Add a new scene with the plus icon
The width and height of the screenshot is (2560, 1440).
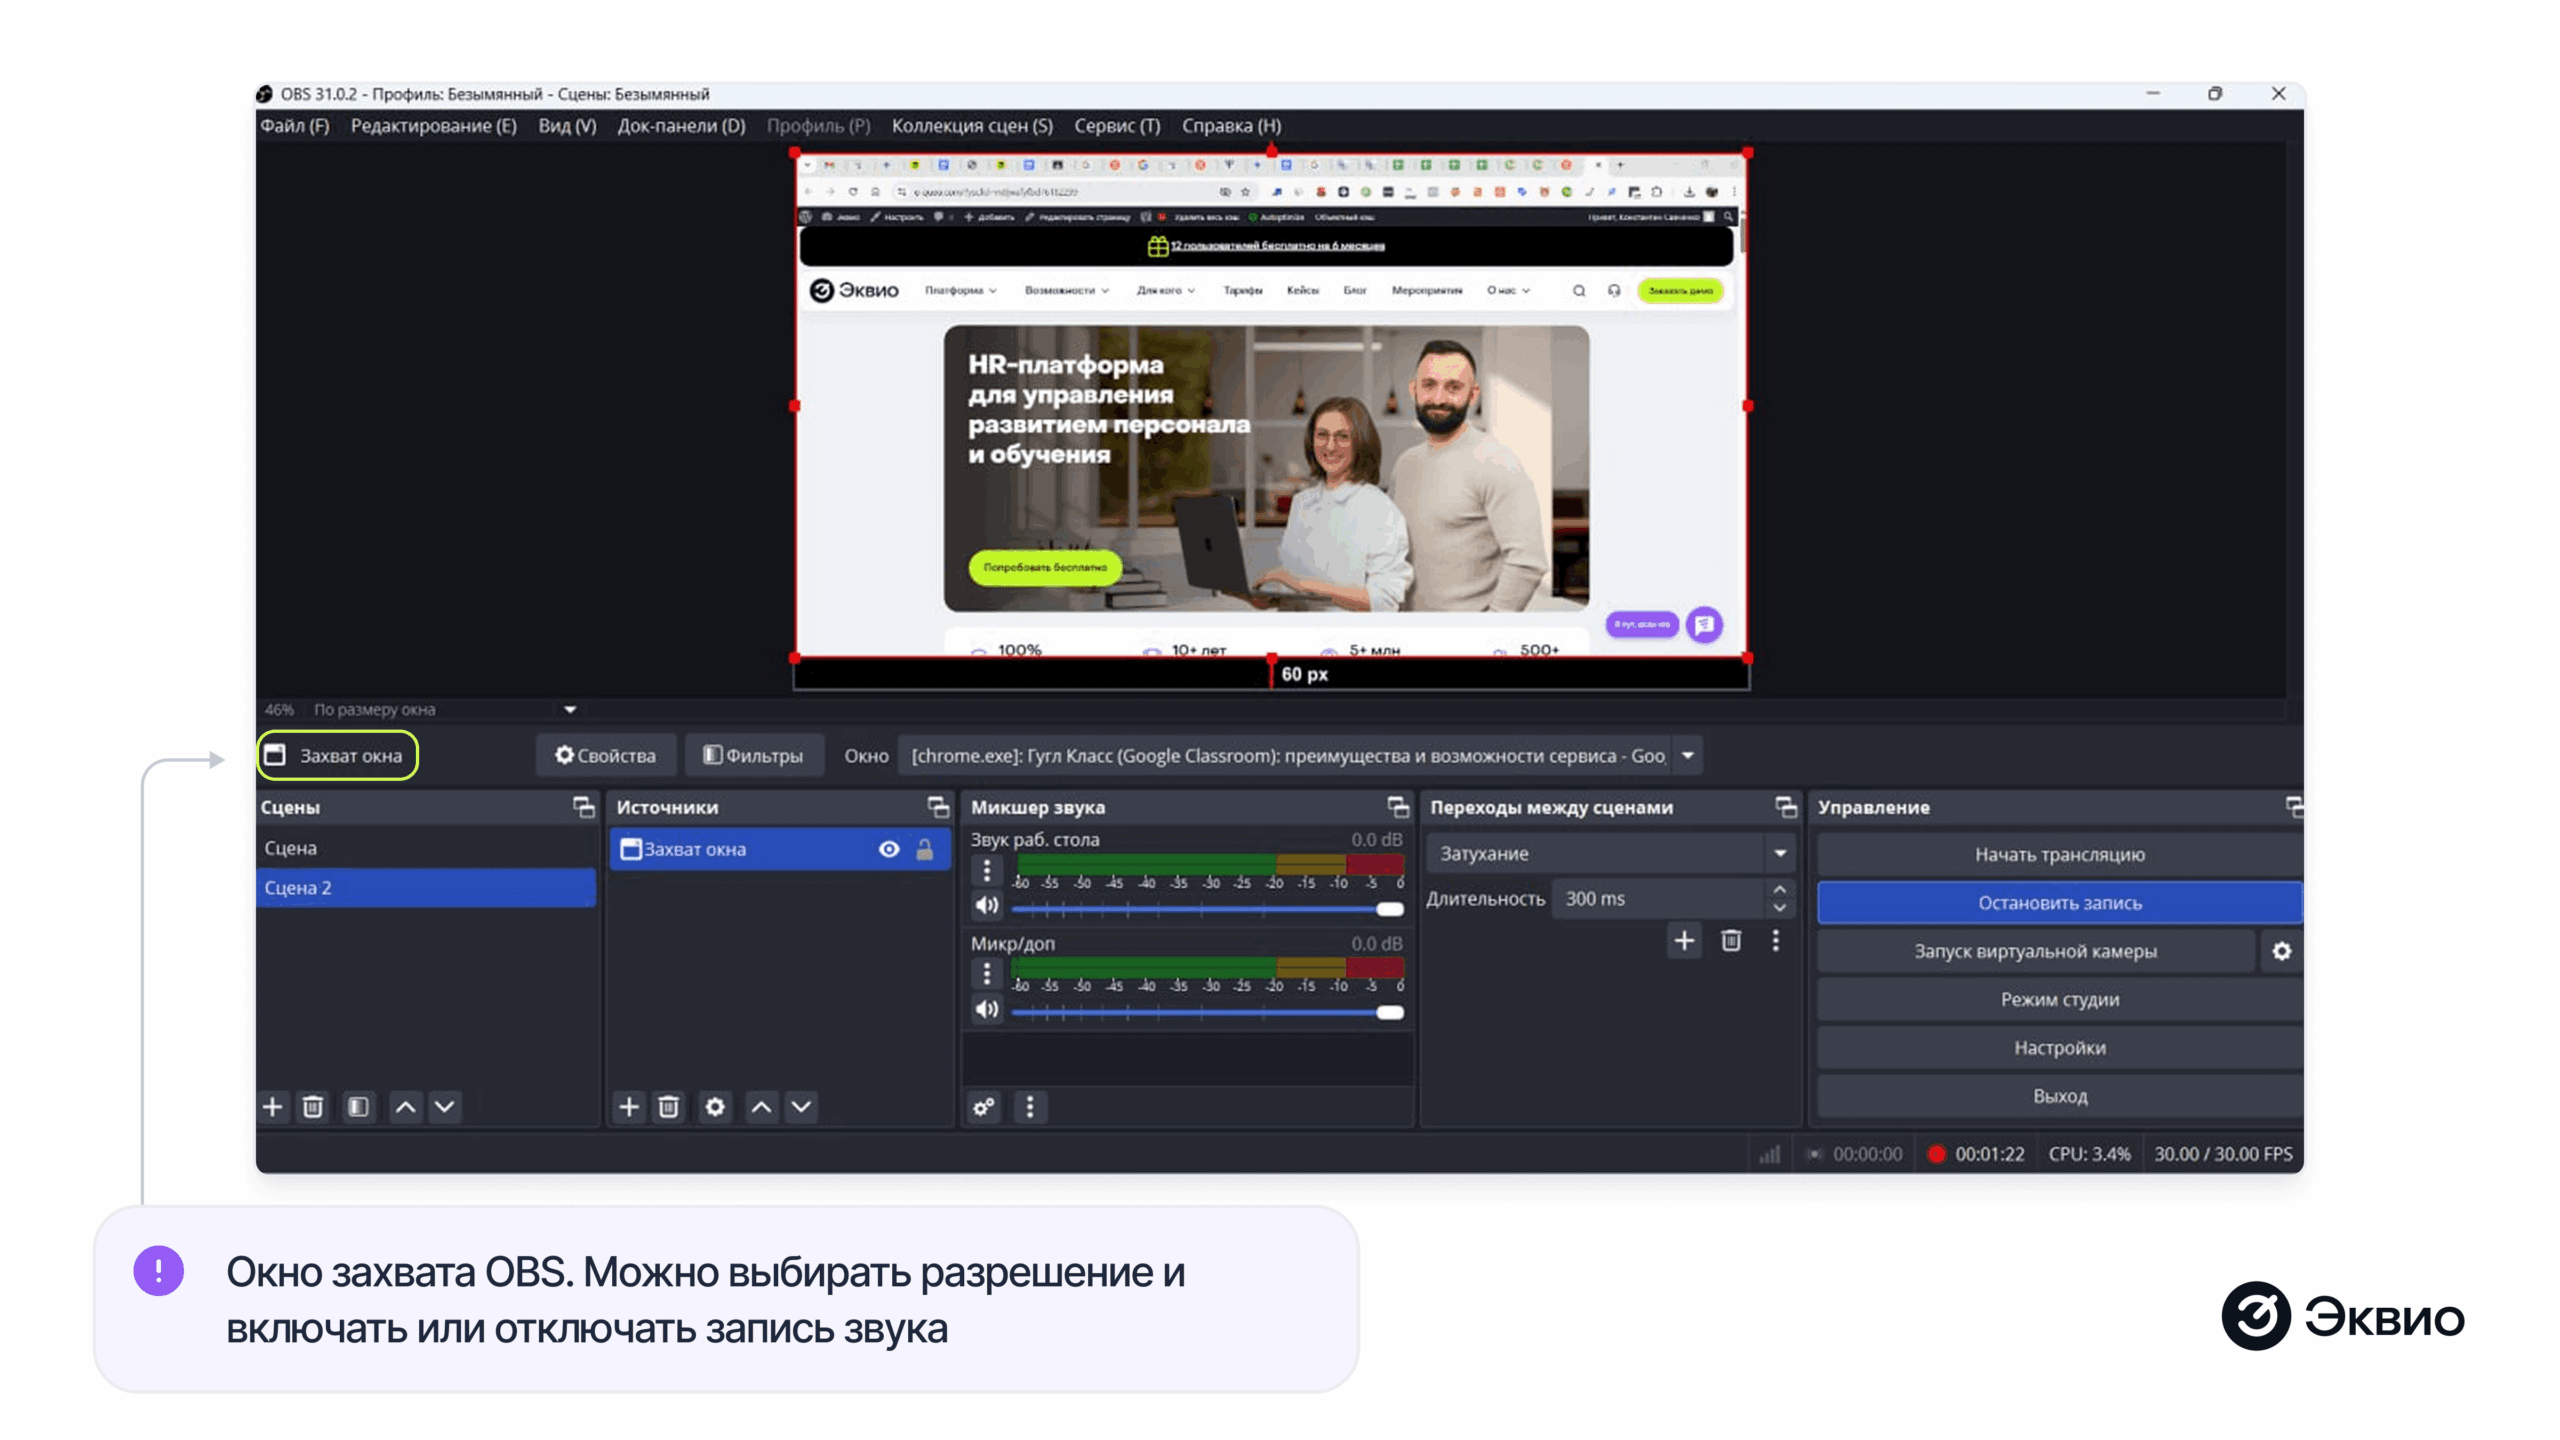tap(272, 1107)
